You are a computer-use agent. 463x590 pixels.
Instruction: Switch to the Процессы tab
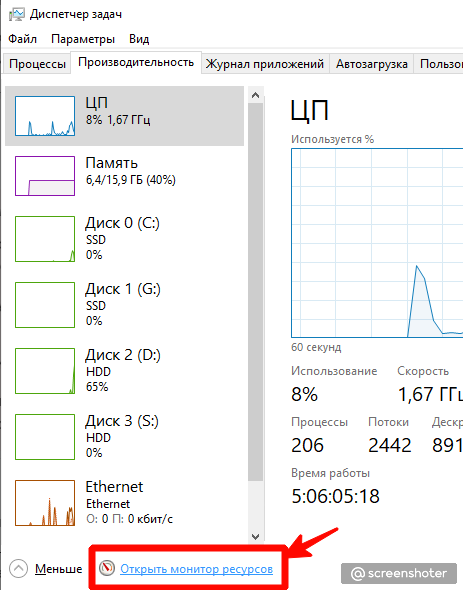pyautogui.click(x=37, y=64)
